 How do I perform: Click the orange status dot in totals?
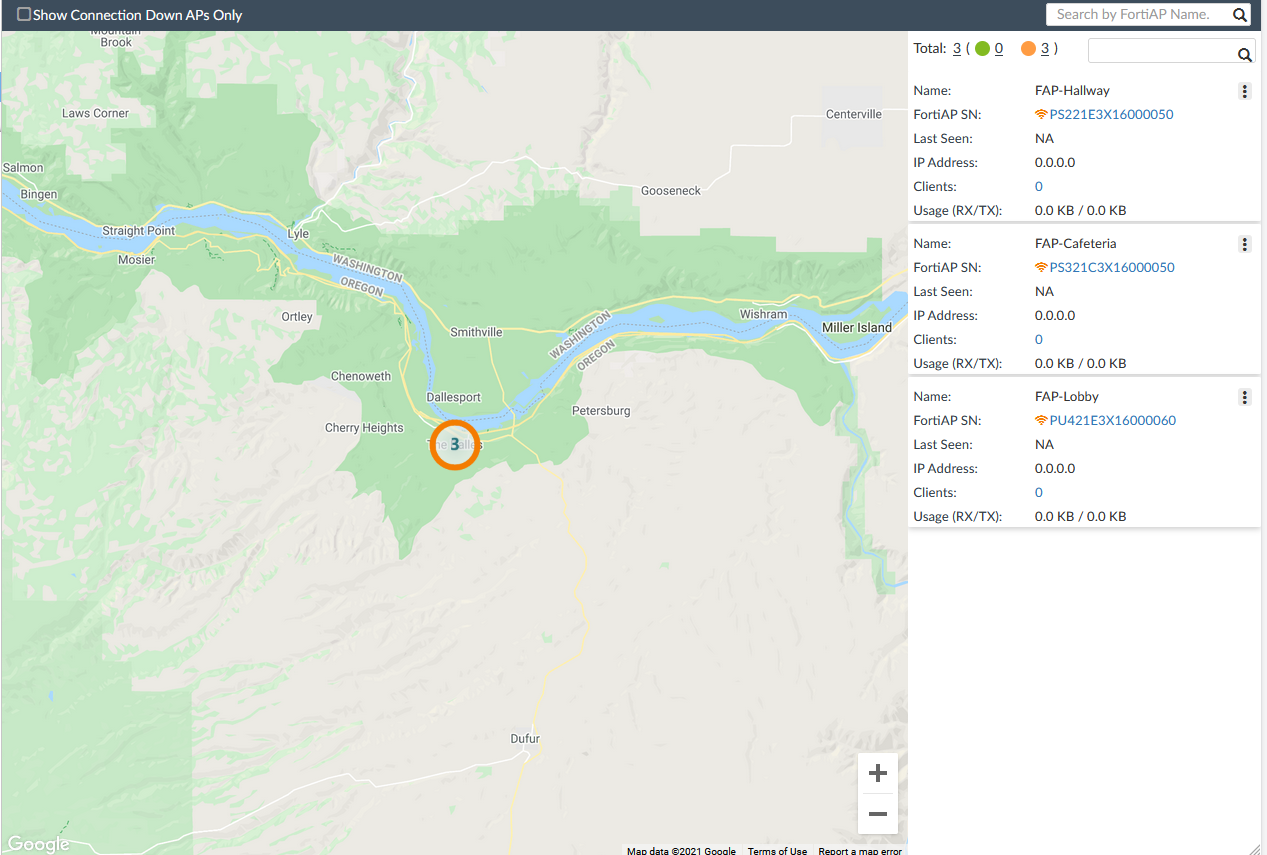[1028, 48]
